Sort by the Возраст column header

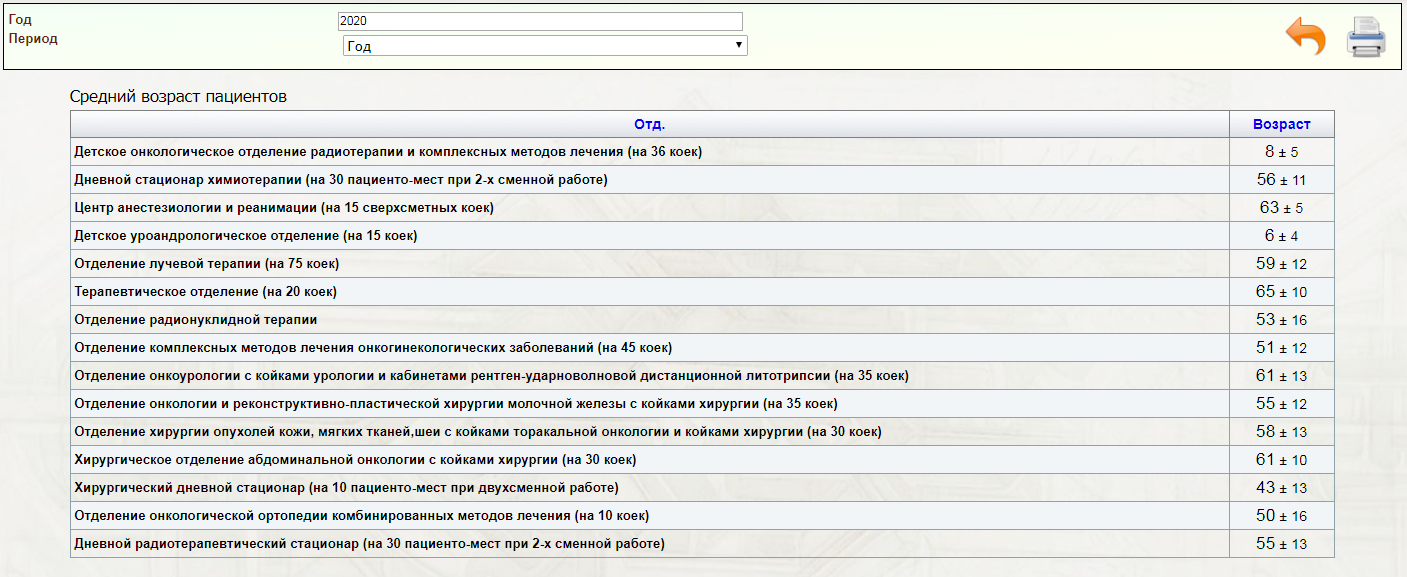pos(1281,124)
